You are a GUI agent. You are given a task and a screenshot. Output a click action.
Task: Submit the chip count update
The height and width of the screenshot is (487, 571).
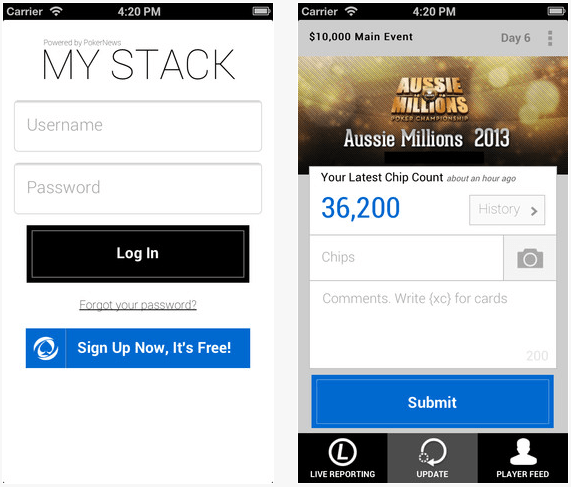click(x=432, y=402)
